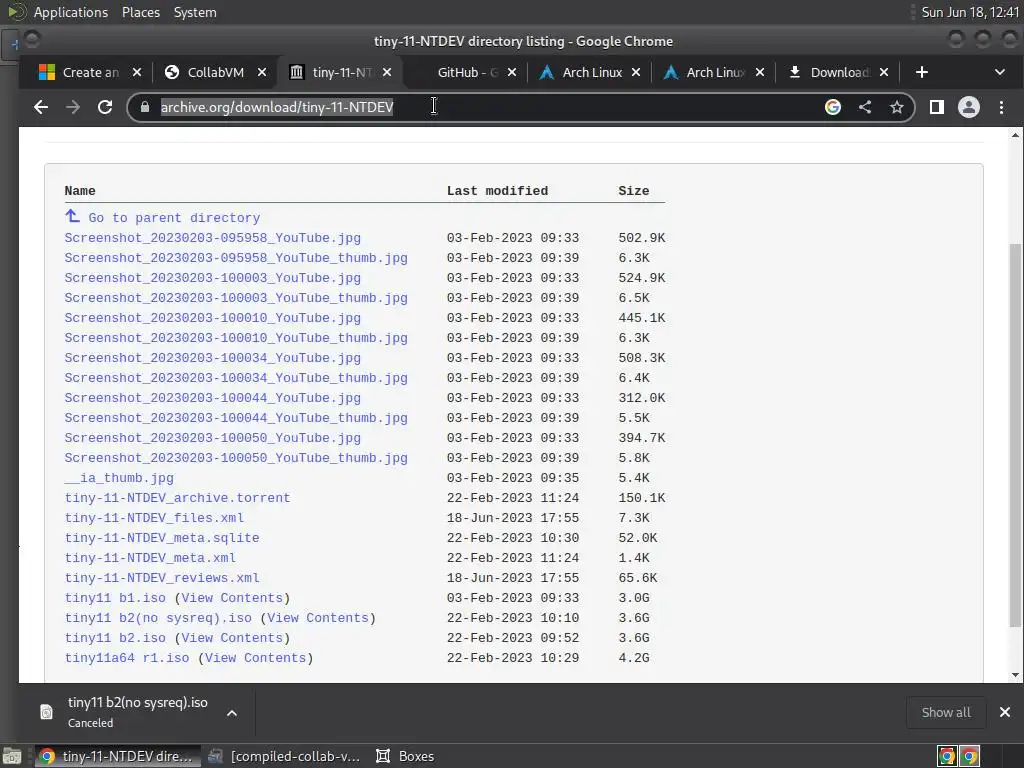Image resolution: width=1024 pixels, height=768 pixels.
Task: View Contents of tiny11 b2.iso
Action: (232, 638)
